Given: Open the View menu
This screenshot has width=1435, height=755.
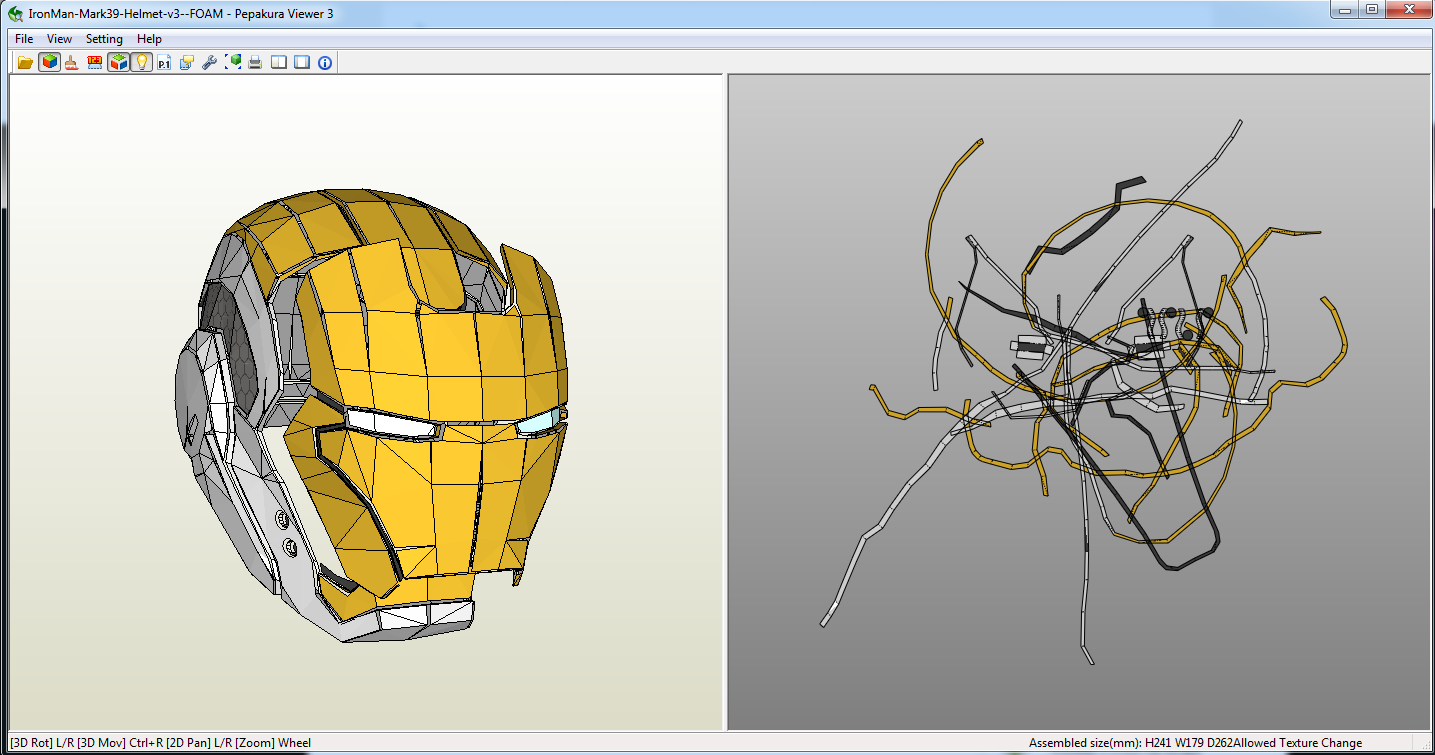Looking at the screenshot, I should (x=60, y=39).
